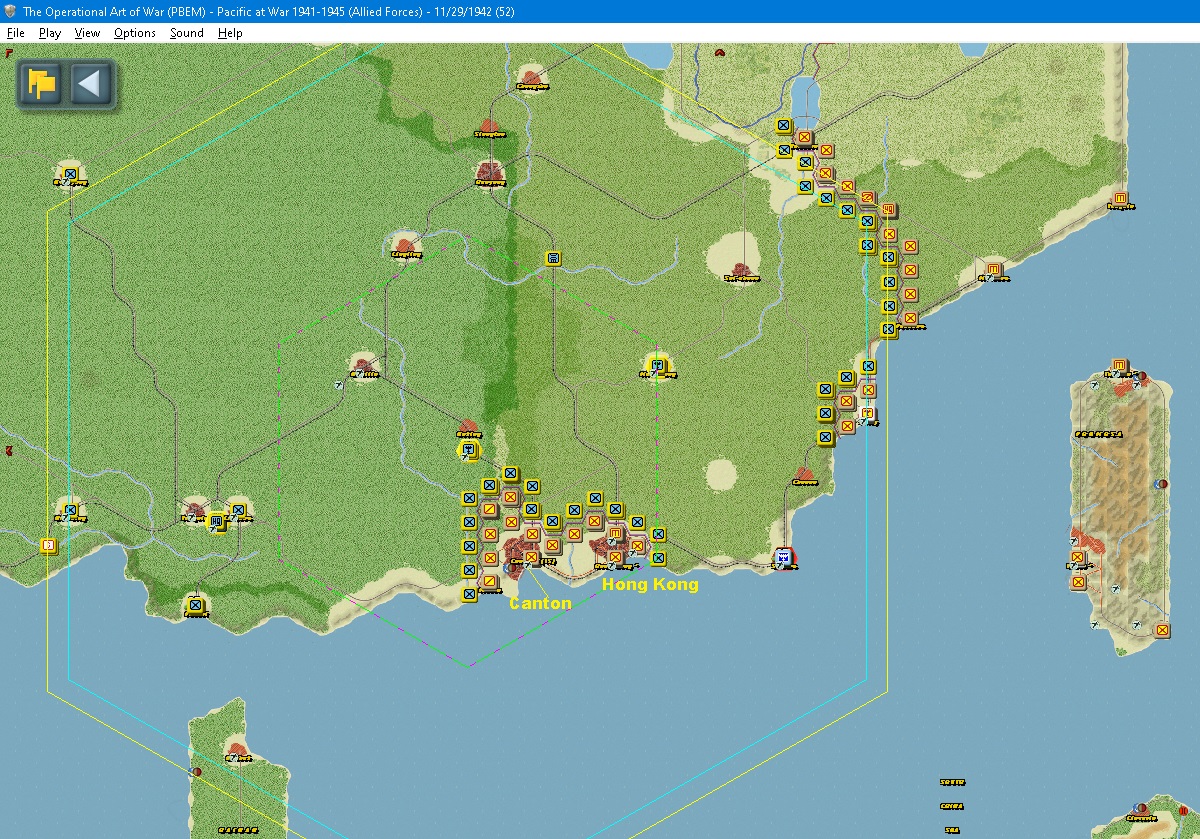1200x839 pixels.
Task: Select the tan unit at Formosa's southeast corner
Action: (x=1161, y=630)
